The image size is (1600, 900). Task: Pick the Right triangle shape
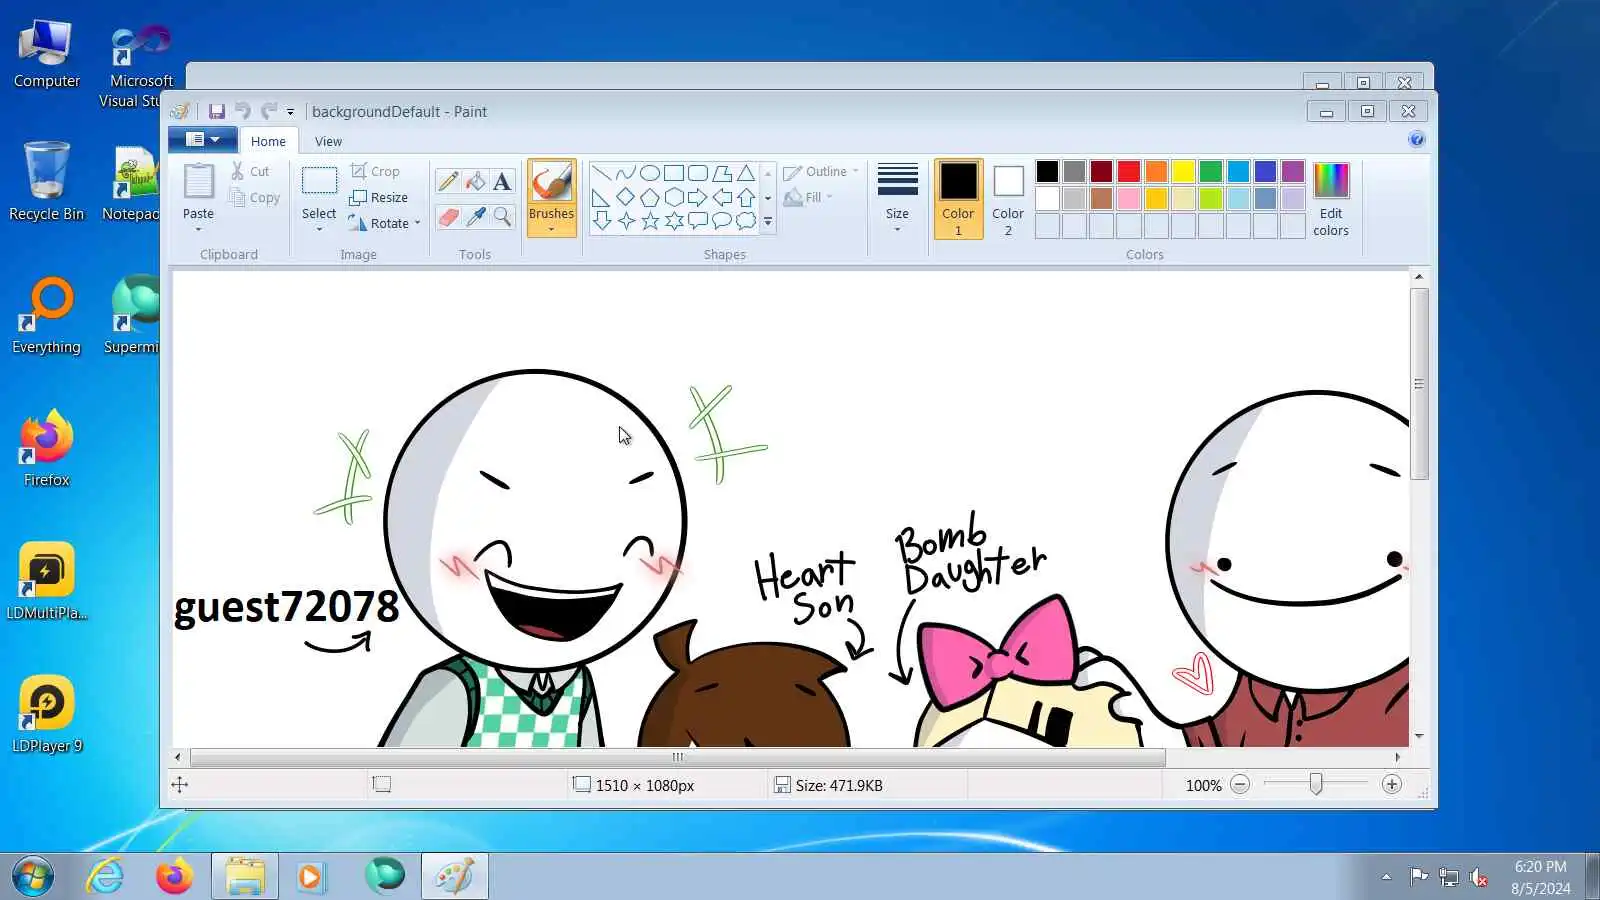601,197
